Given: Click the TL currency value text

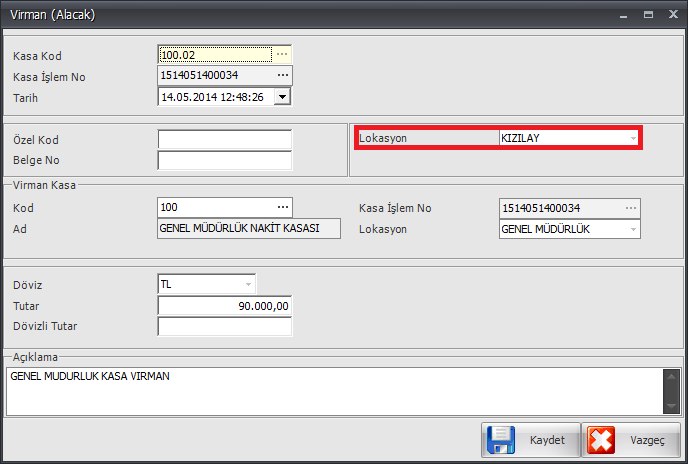Looking at the screenshot, I should coord(166,284).
